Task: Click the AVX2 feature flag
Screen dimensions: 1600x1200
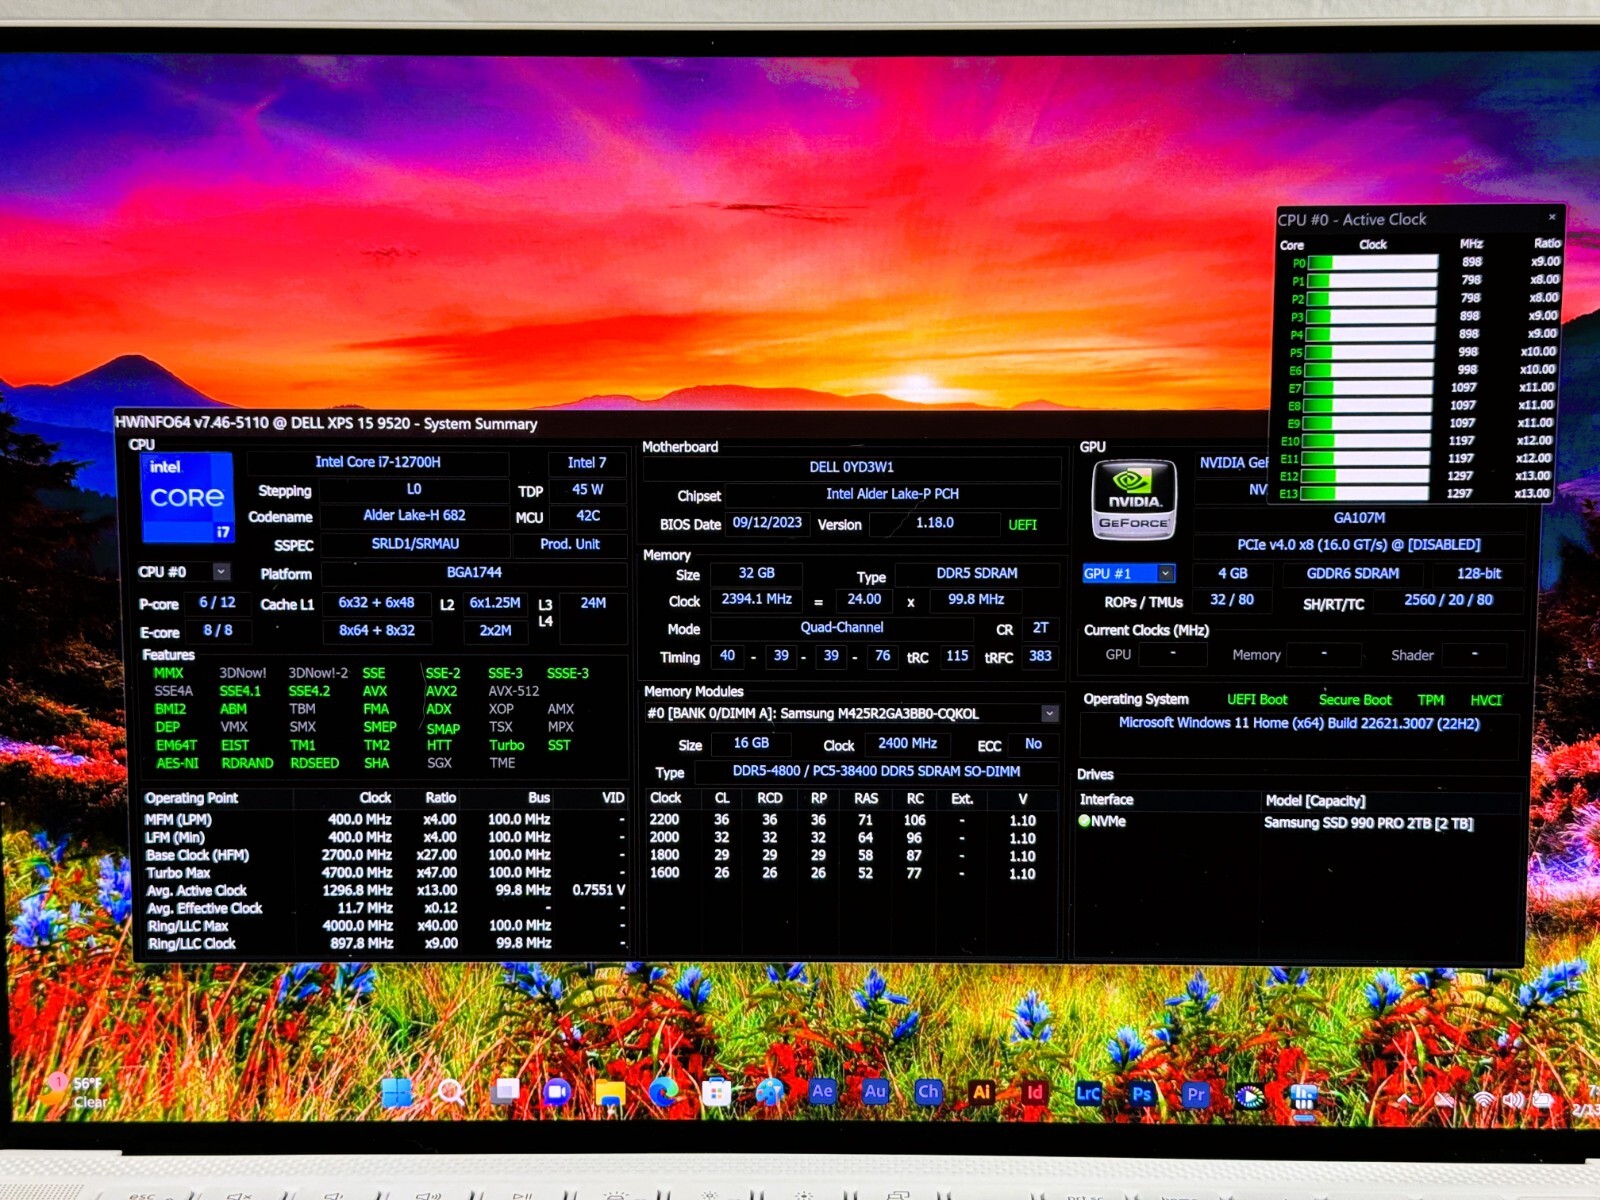Action: [441, 691]
